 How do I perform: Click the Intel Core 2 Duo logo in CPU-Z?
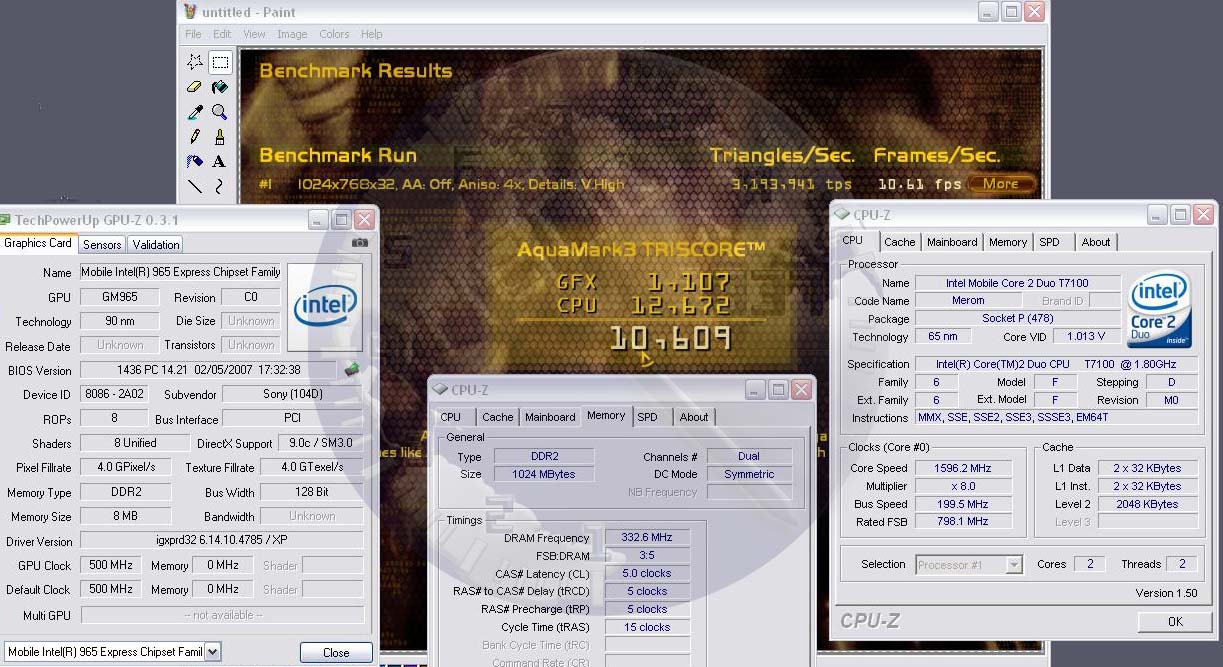click(x=1160, y=309)
